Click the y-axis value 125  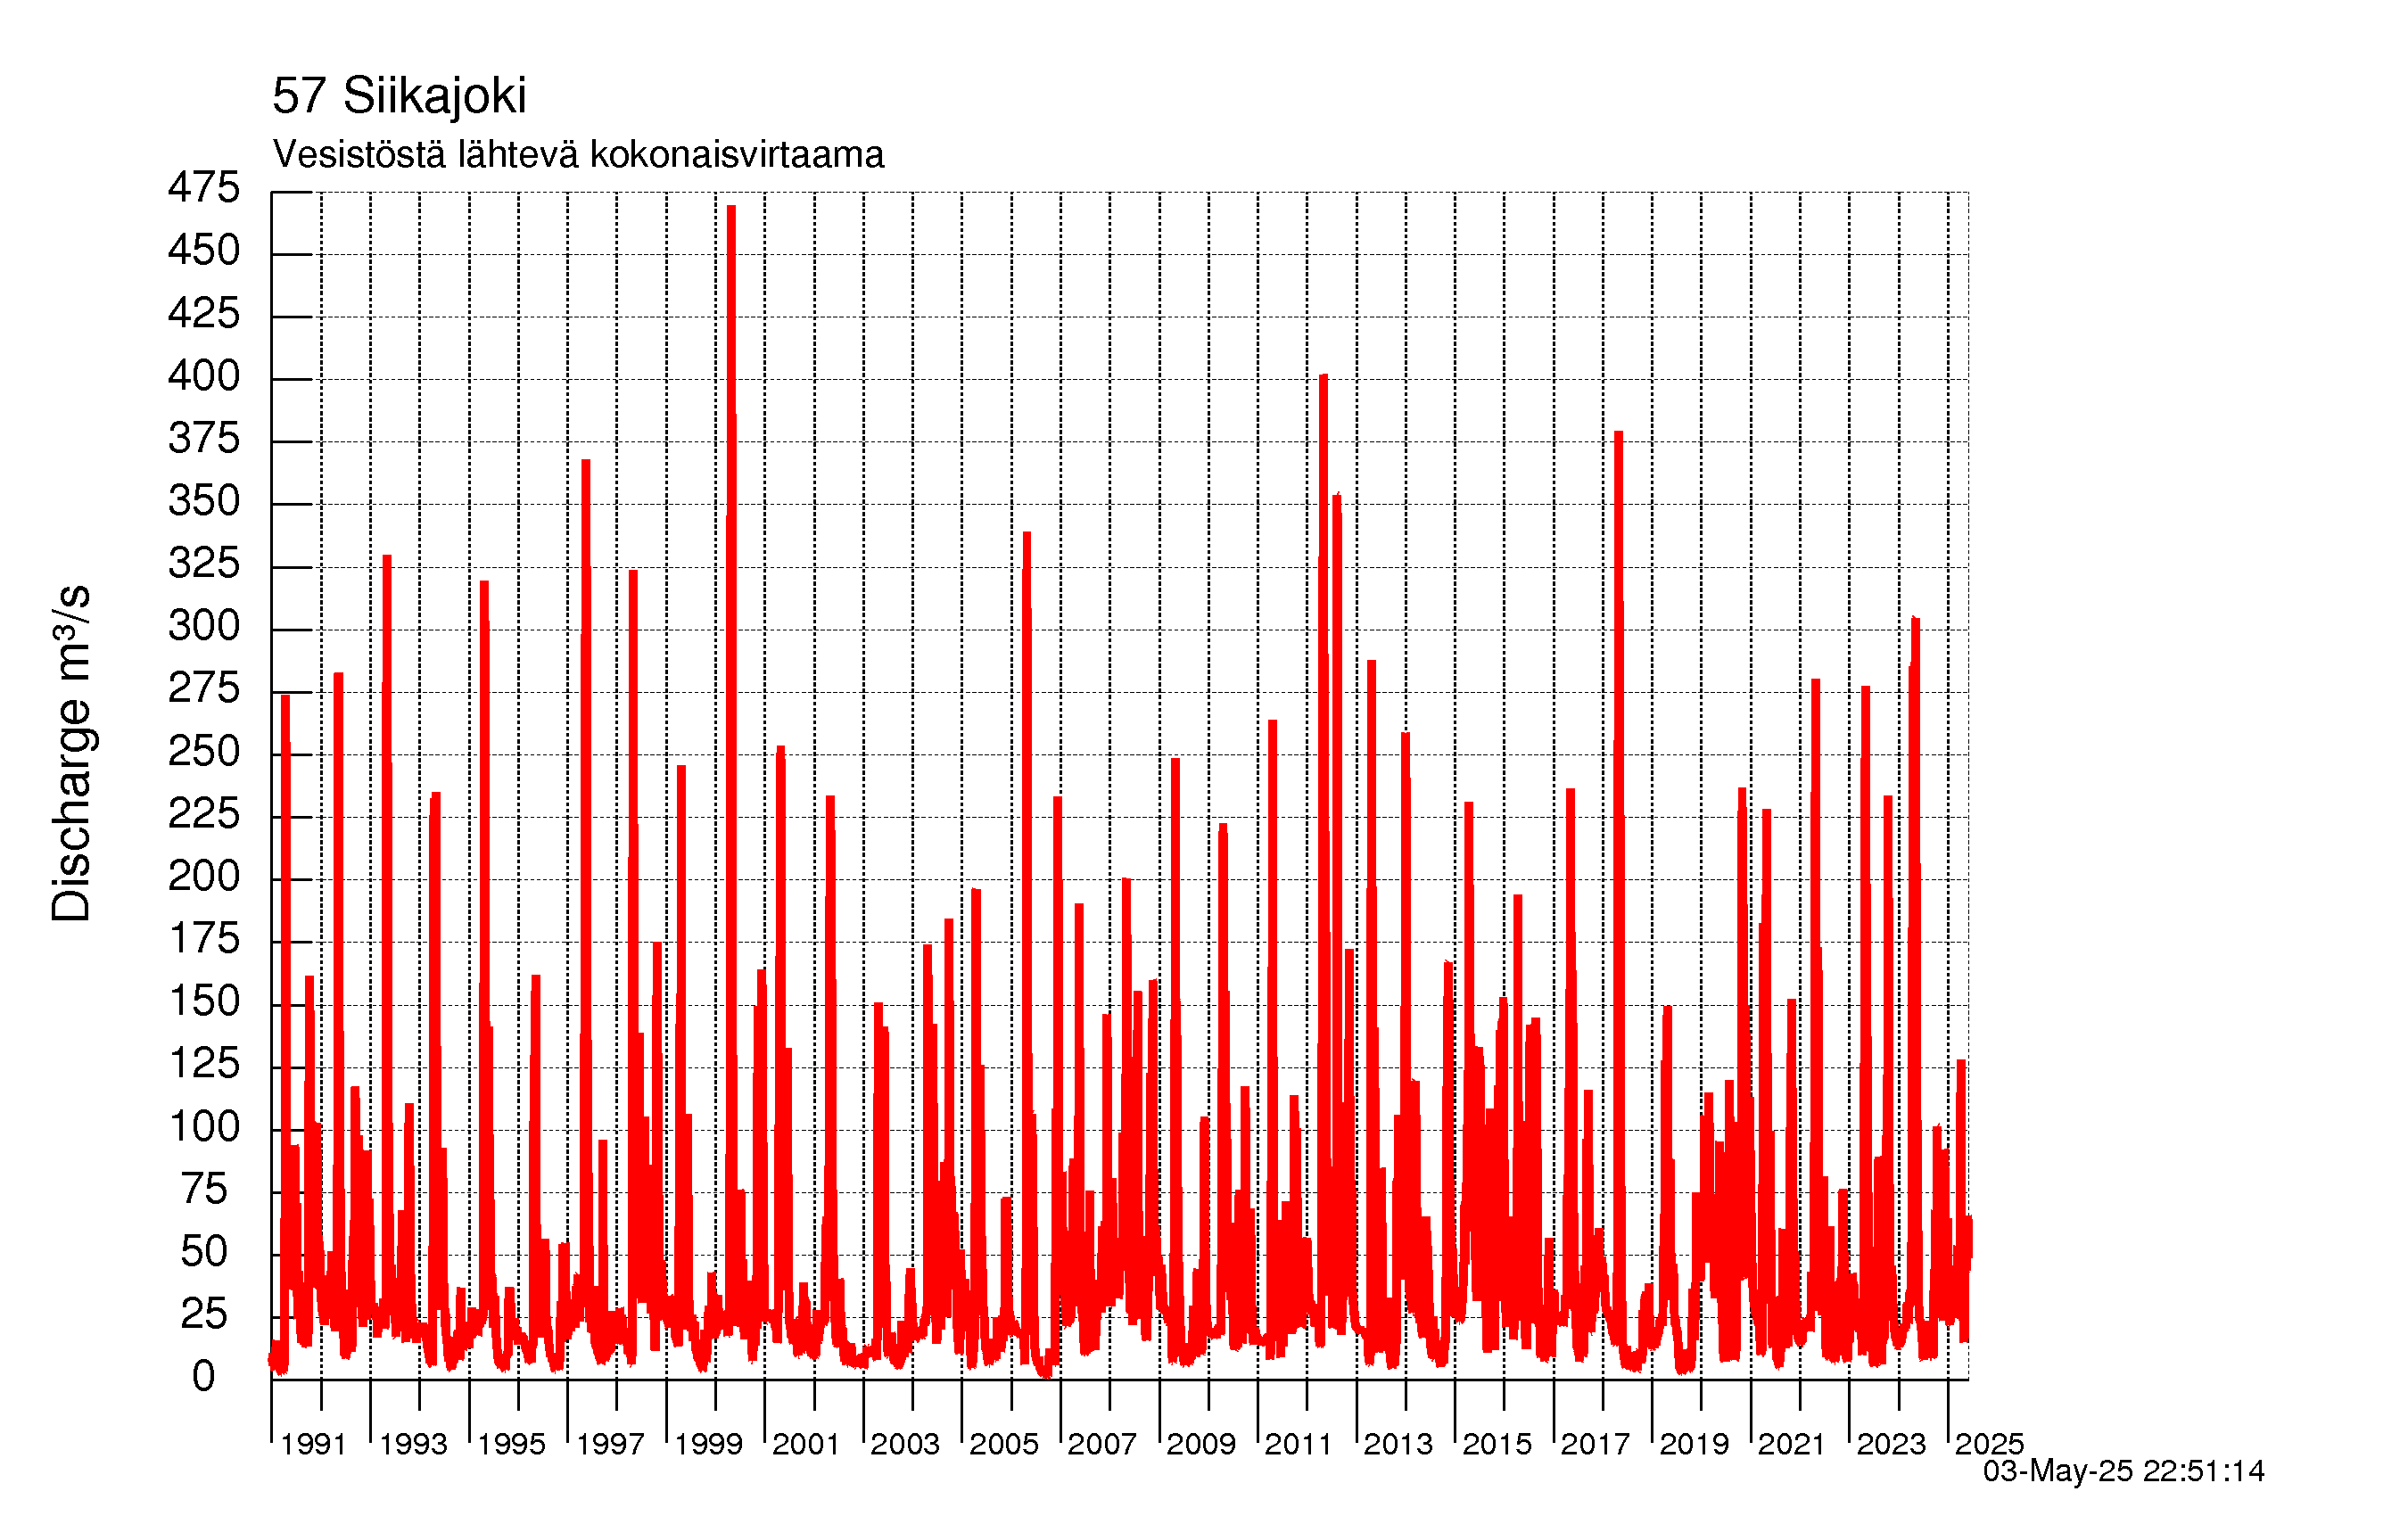[204, 1063]
